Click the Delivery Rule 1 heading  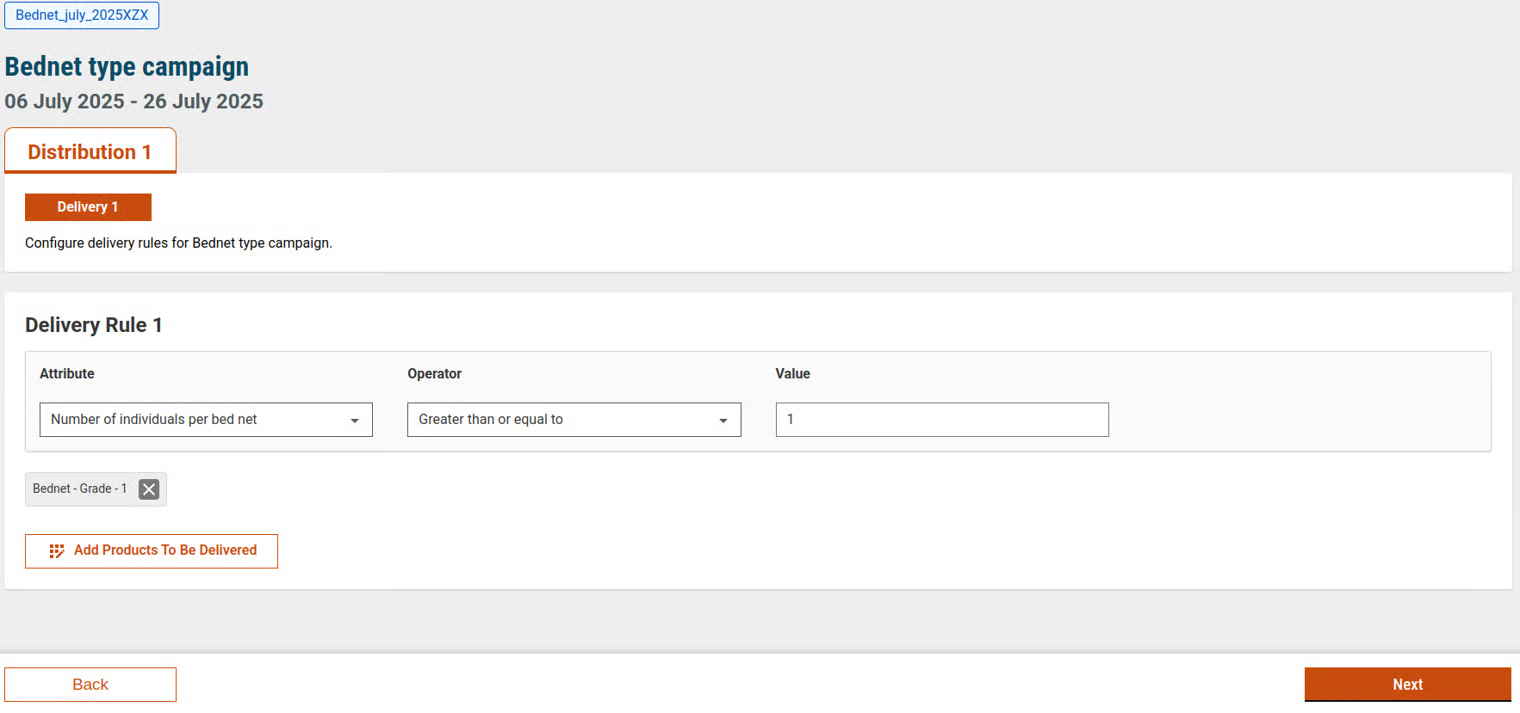pyautogui.click(x=94, y=325)
